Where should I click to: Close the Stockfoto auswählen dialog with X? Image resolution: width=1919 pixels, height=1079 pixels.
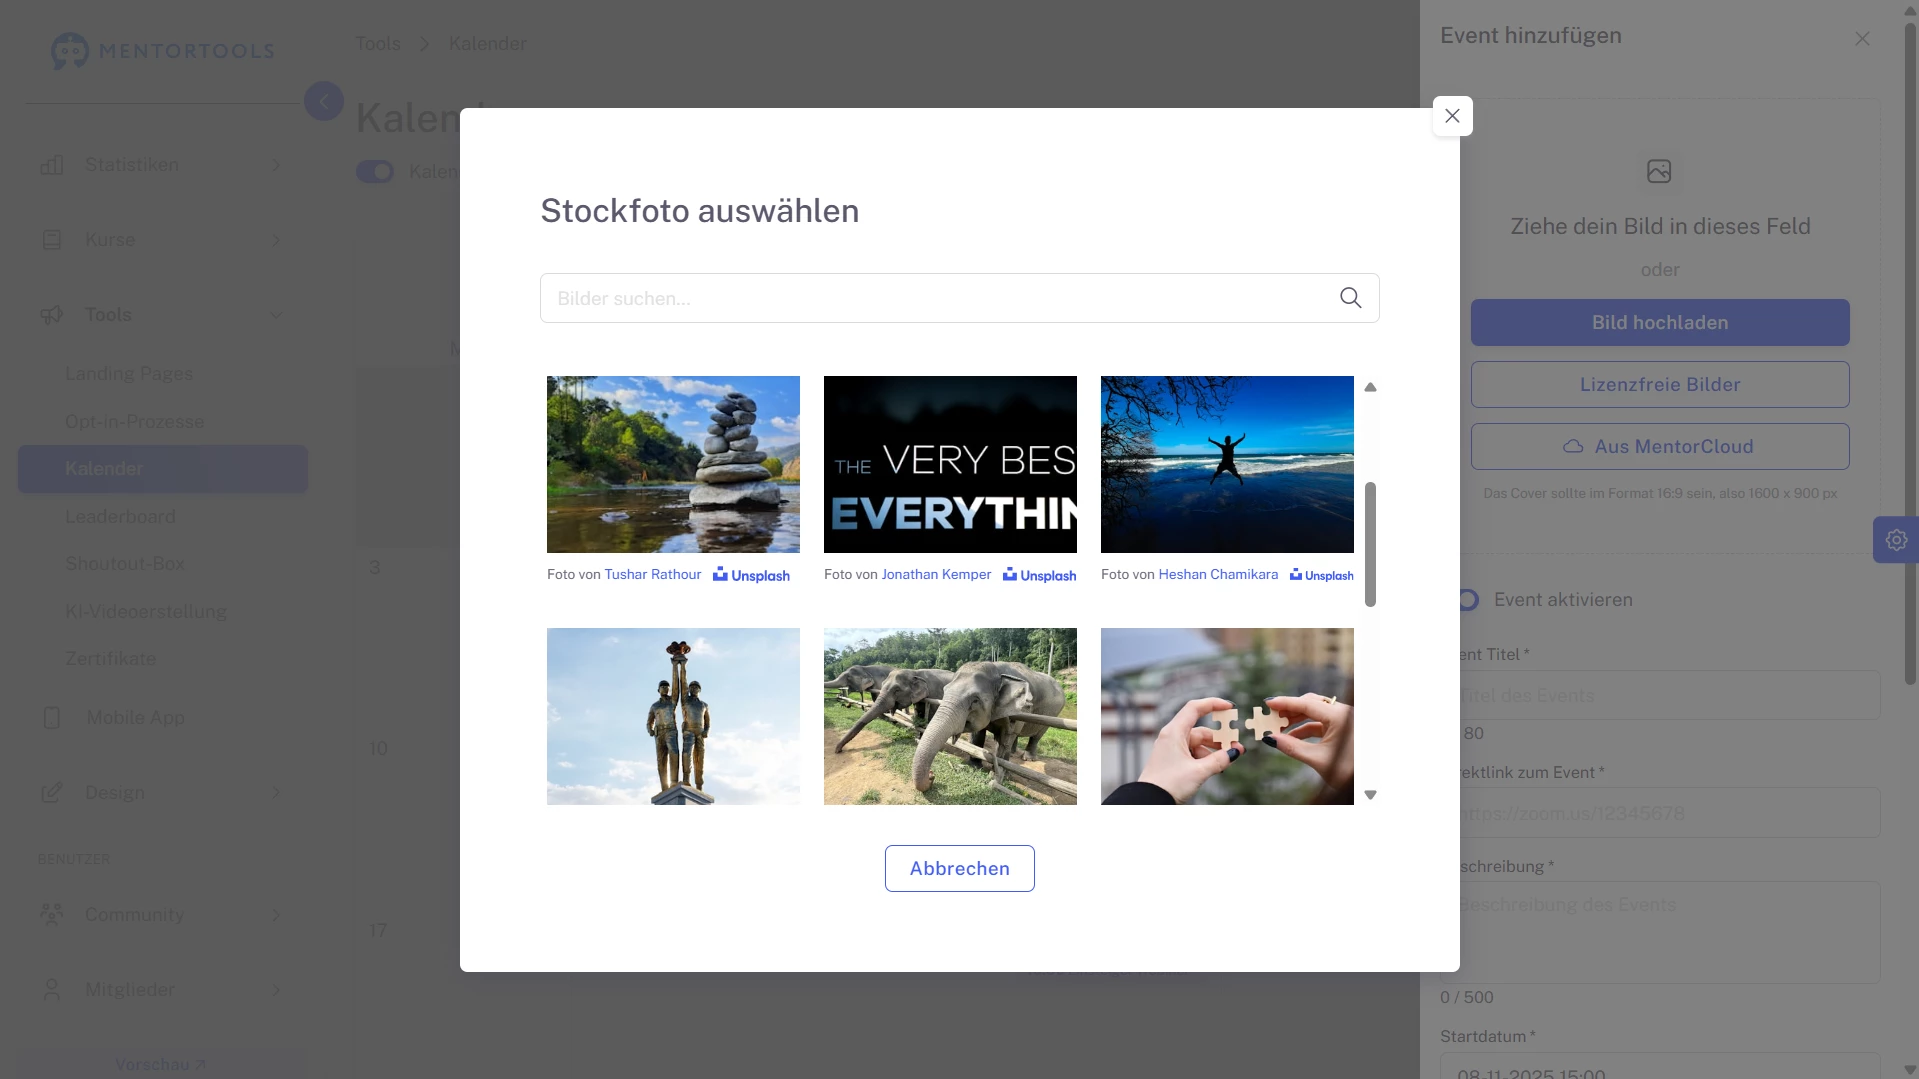click(1452, 116)
